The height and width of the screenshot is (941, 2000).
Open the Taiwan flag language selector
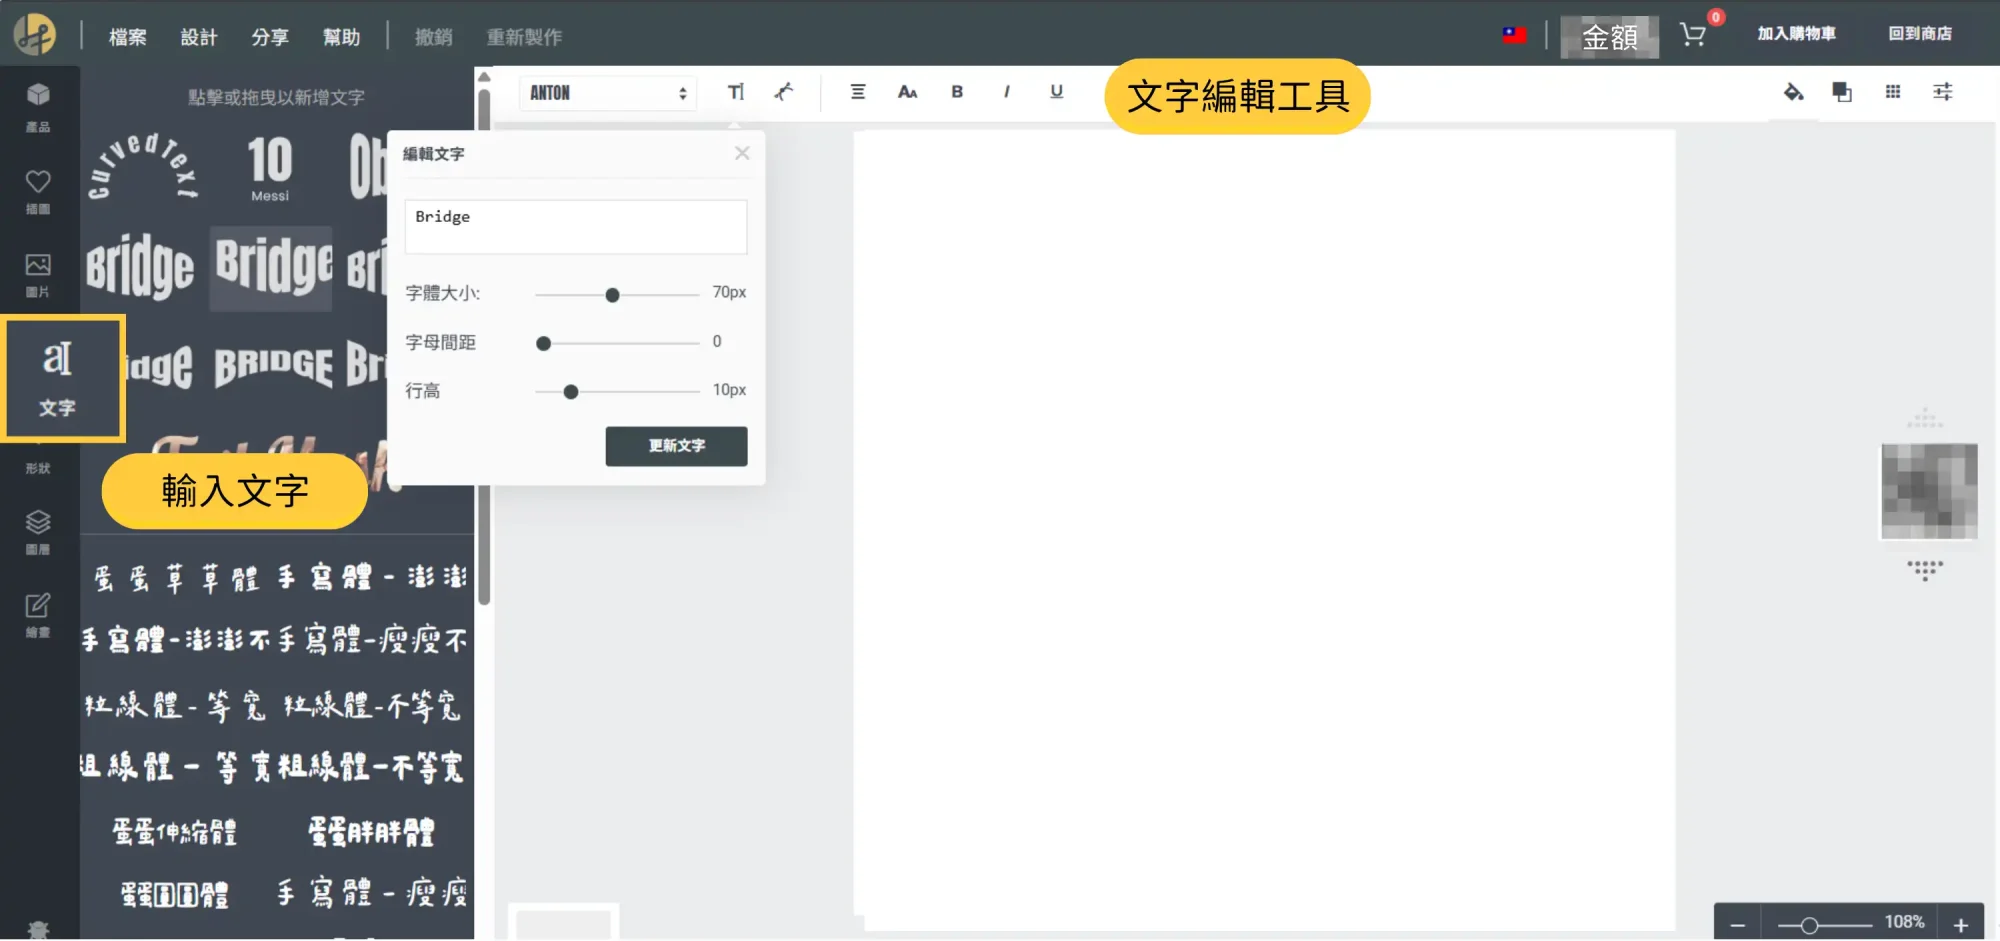pyautogui.click(x=1514, y=35)
